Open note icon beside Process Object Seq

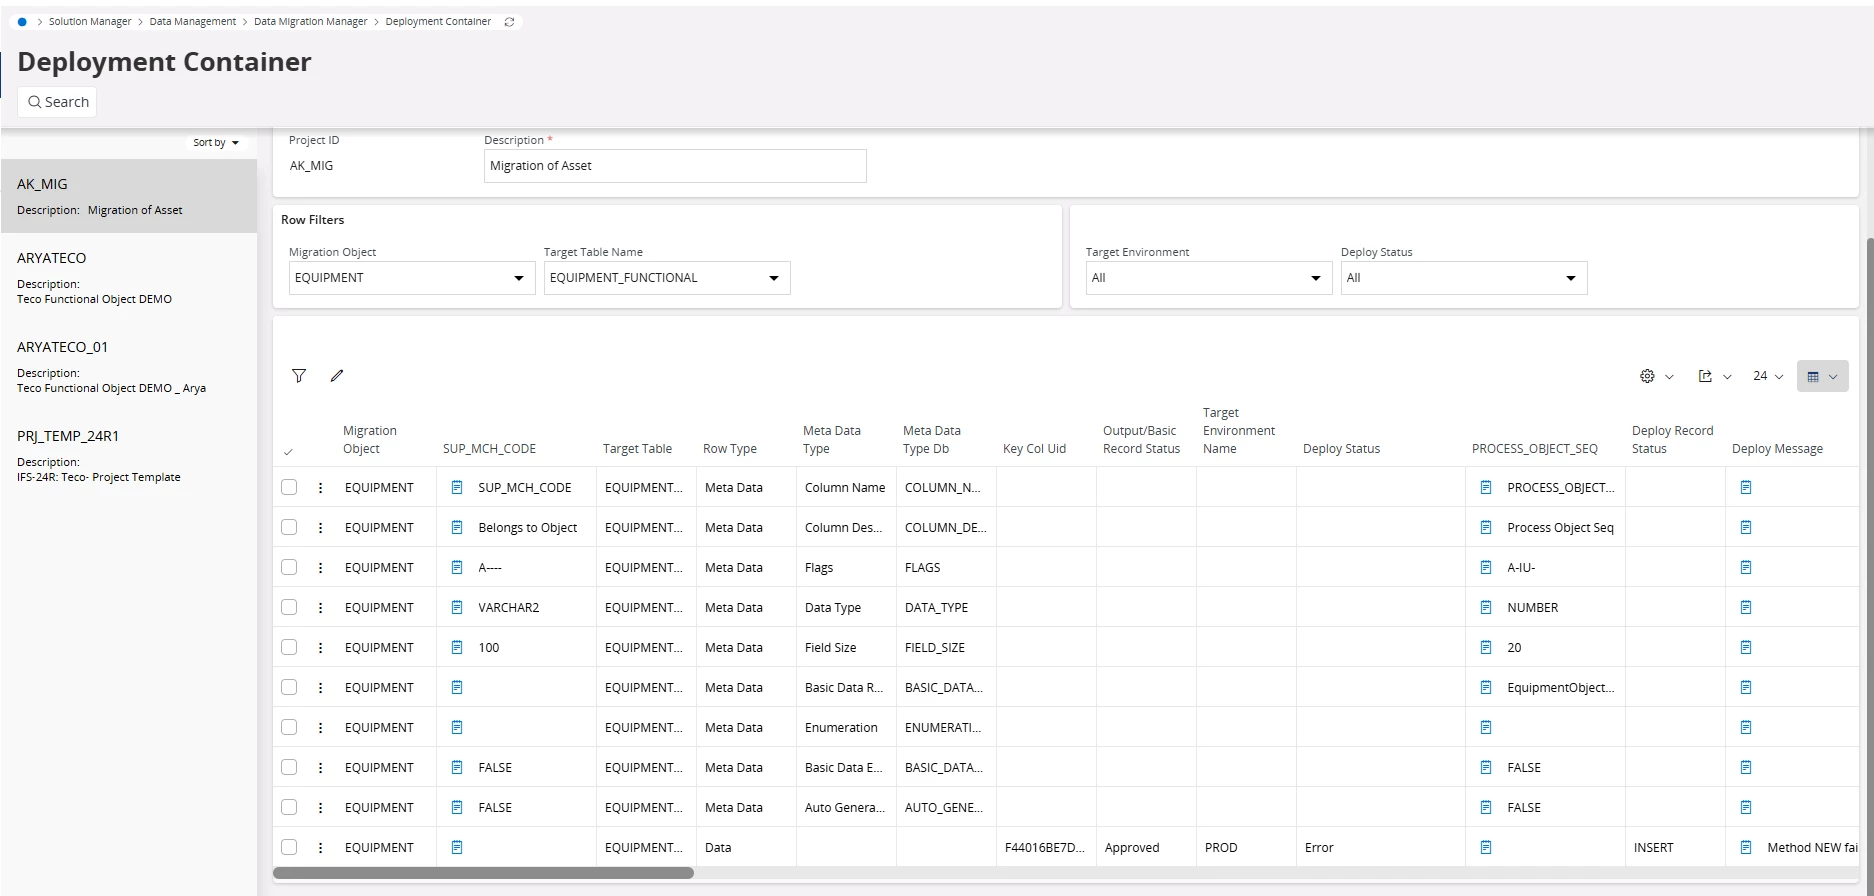pos(1486,527)
